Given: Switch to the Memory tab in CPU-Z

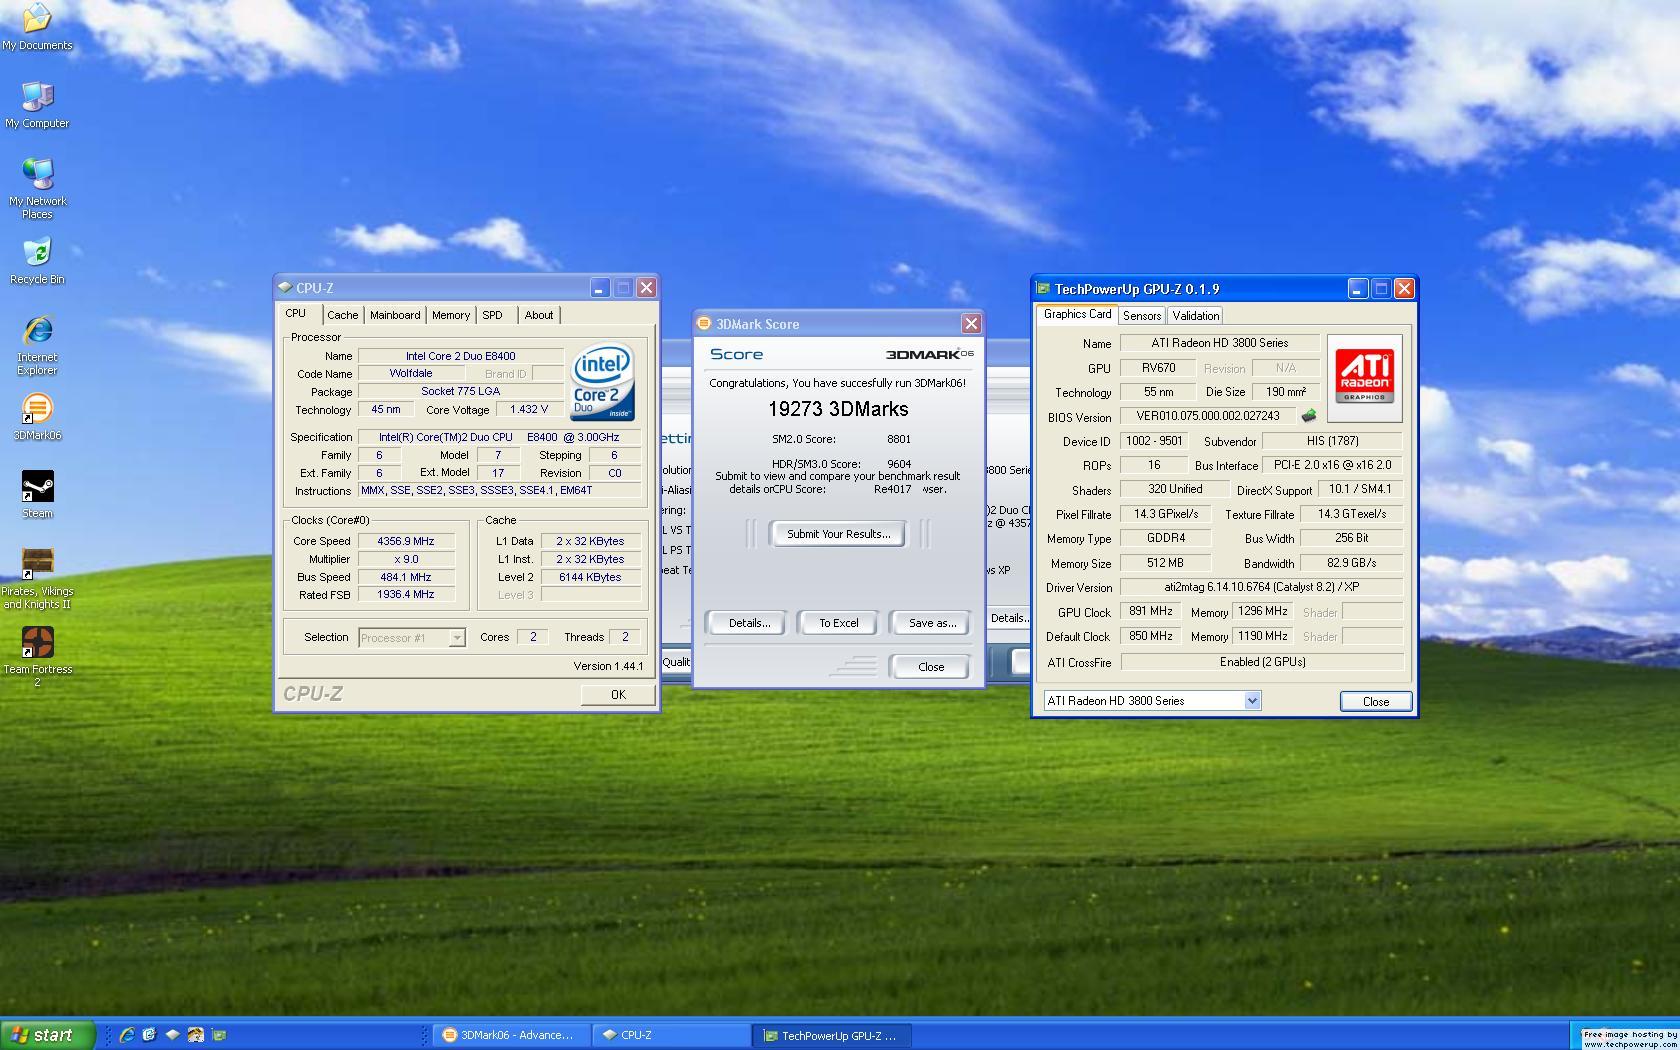Looking at the screenshot, I should click(451, 315).
